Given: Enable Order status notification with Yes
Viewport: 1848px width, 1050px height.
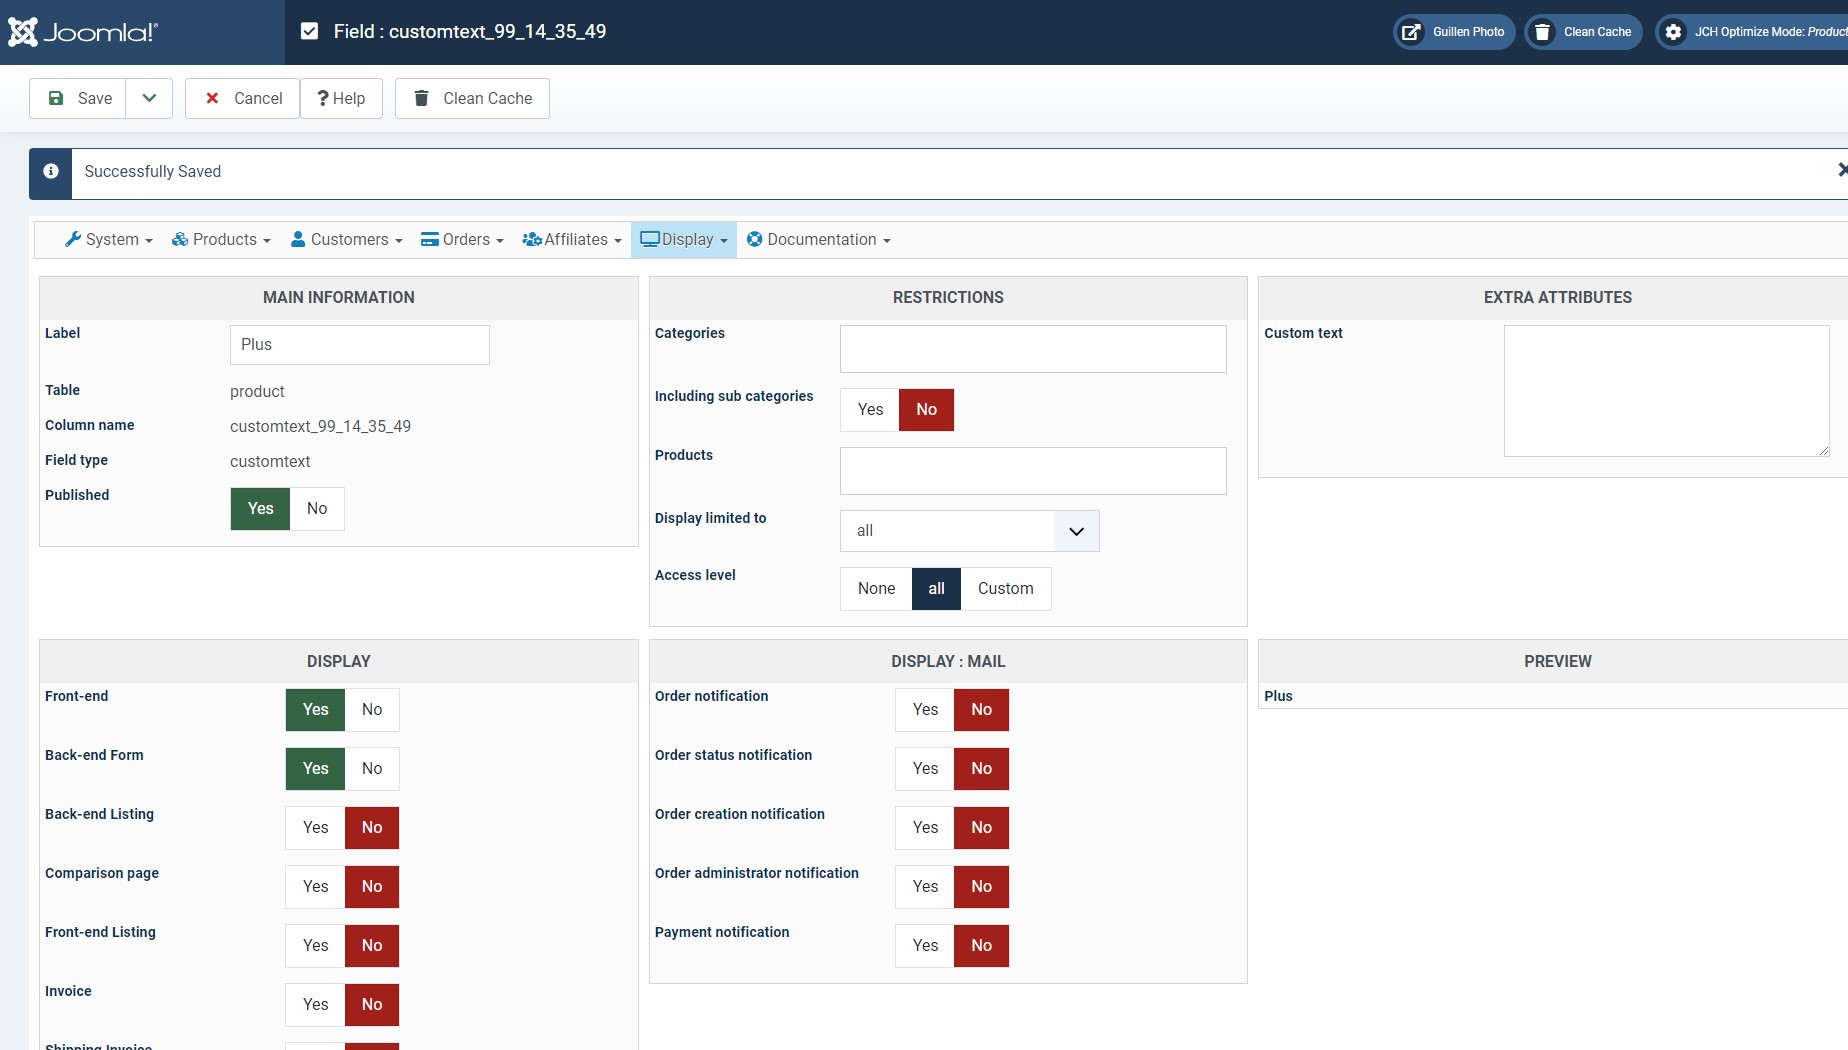Looking at the screenshot, I should (x=925, y=769).
